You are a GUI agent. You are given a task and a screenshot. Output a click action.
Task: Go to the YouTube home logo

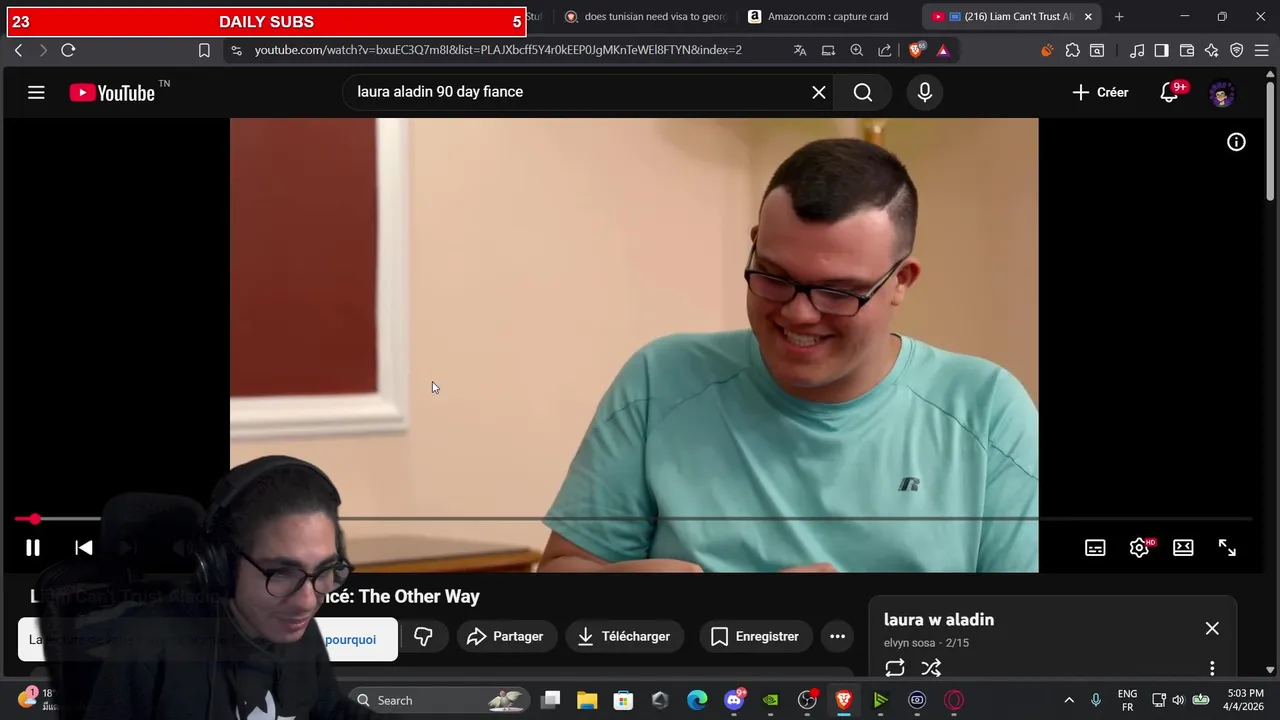(x=112, y=93)
